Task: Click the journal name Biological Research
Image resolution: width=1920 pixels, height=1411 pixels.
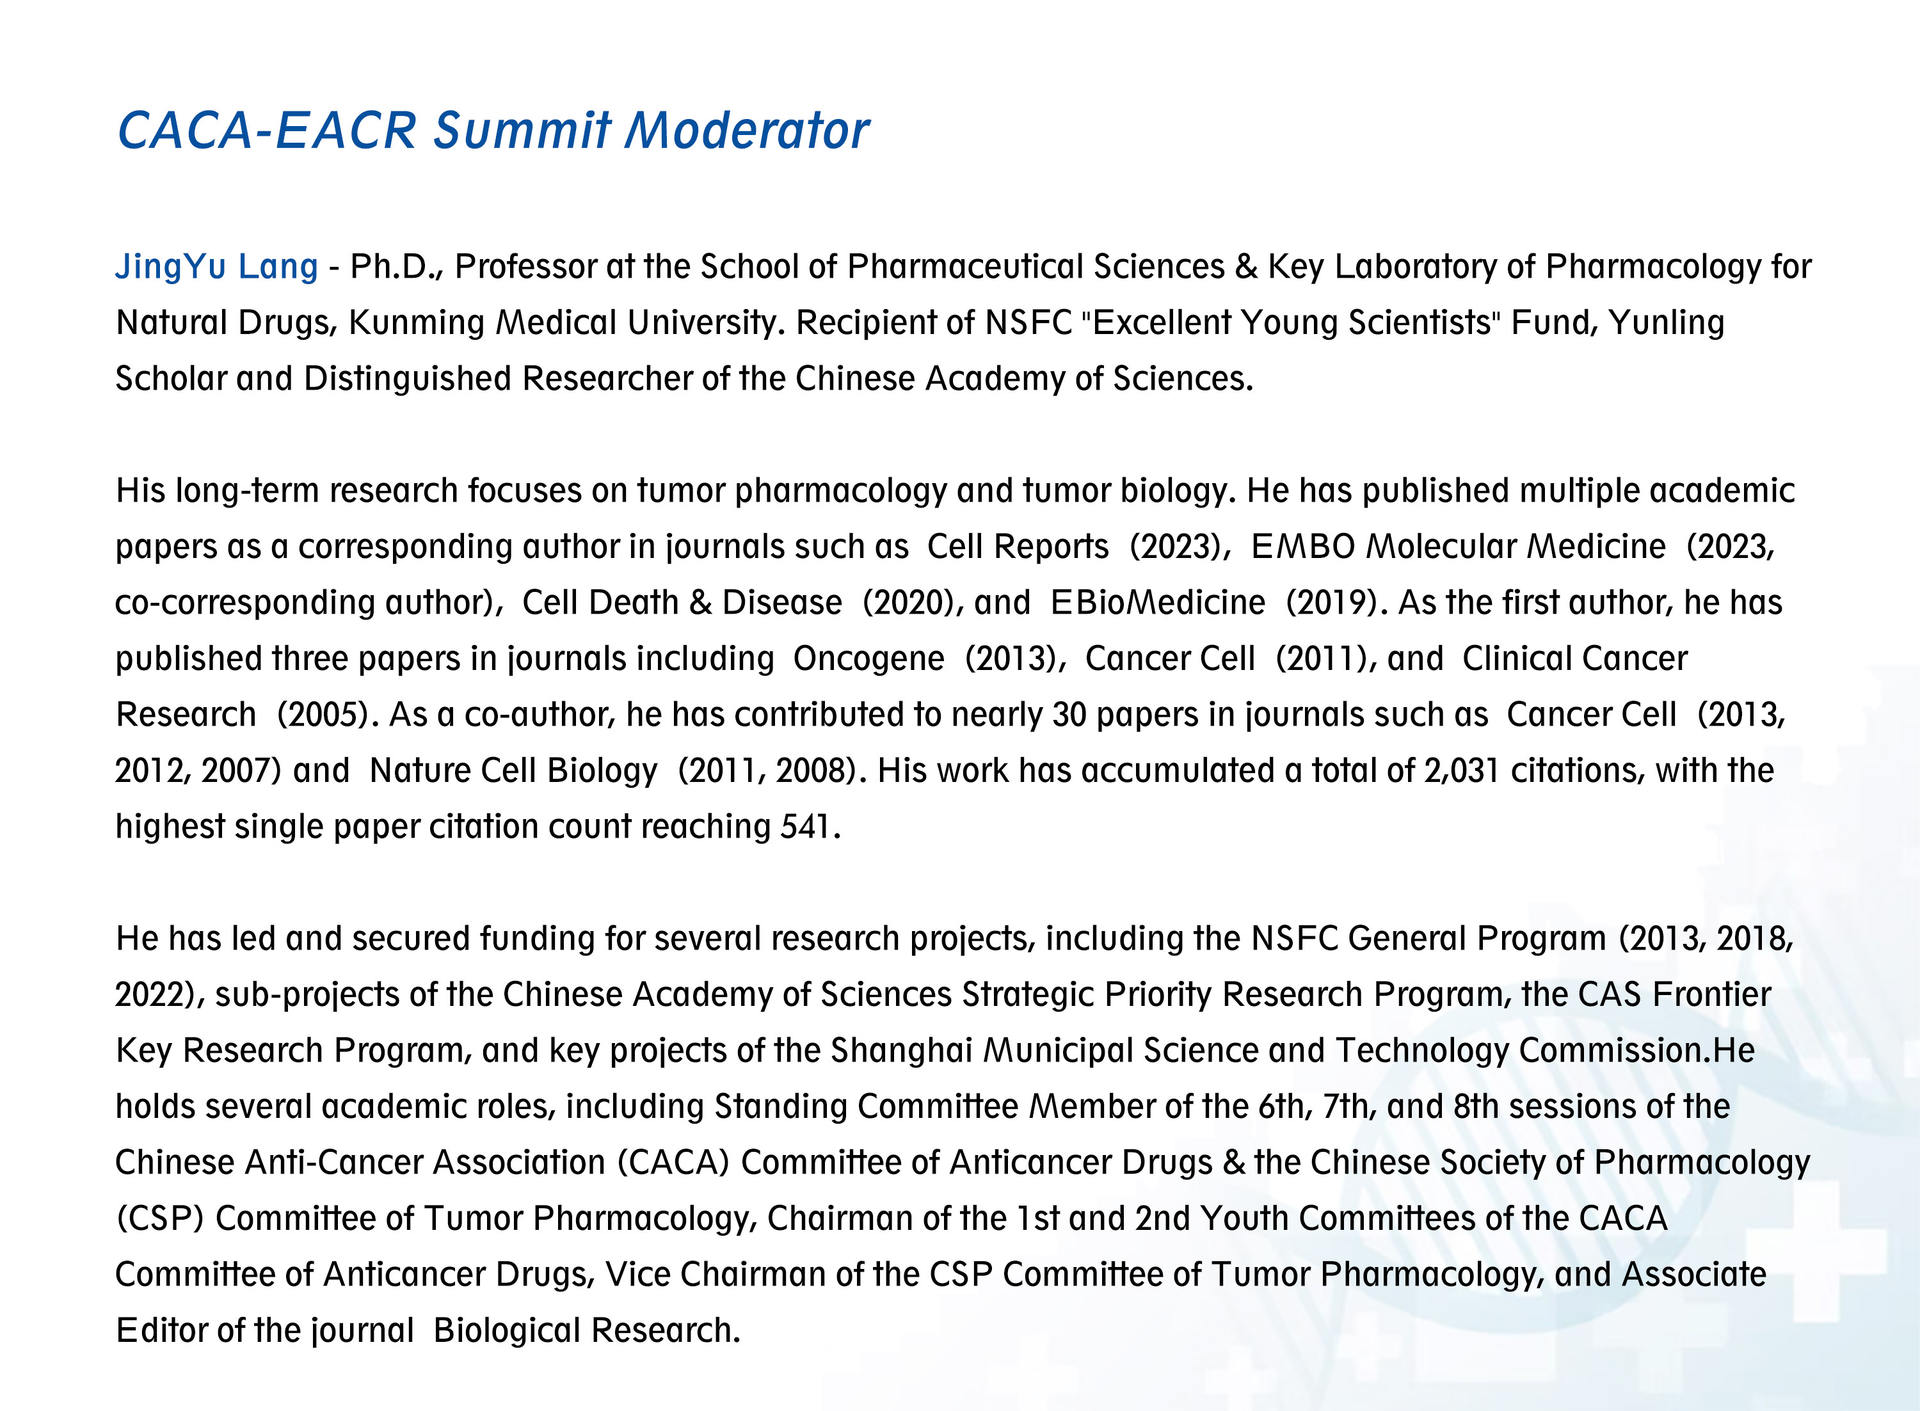Action: pos(585,1331)
